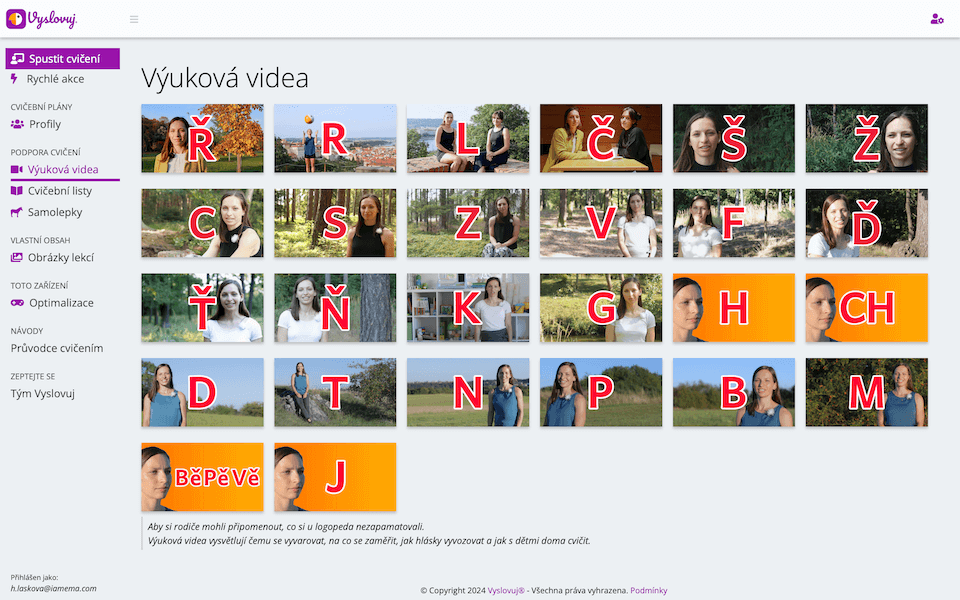Screen dimensions: 960x600
Task: Select Tým Vyslovuj menu item
Action: (x=43, y=393)
